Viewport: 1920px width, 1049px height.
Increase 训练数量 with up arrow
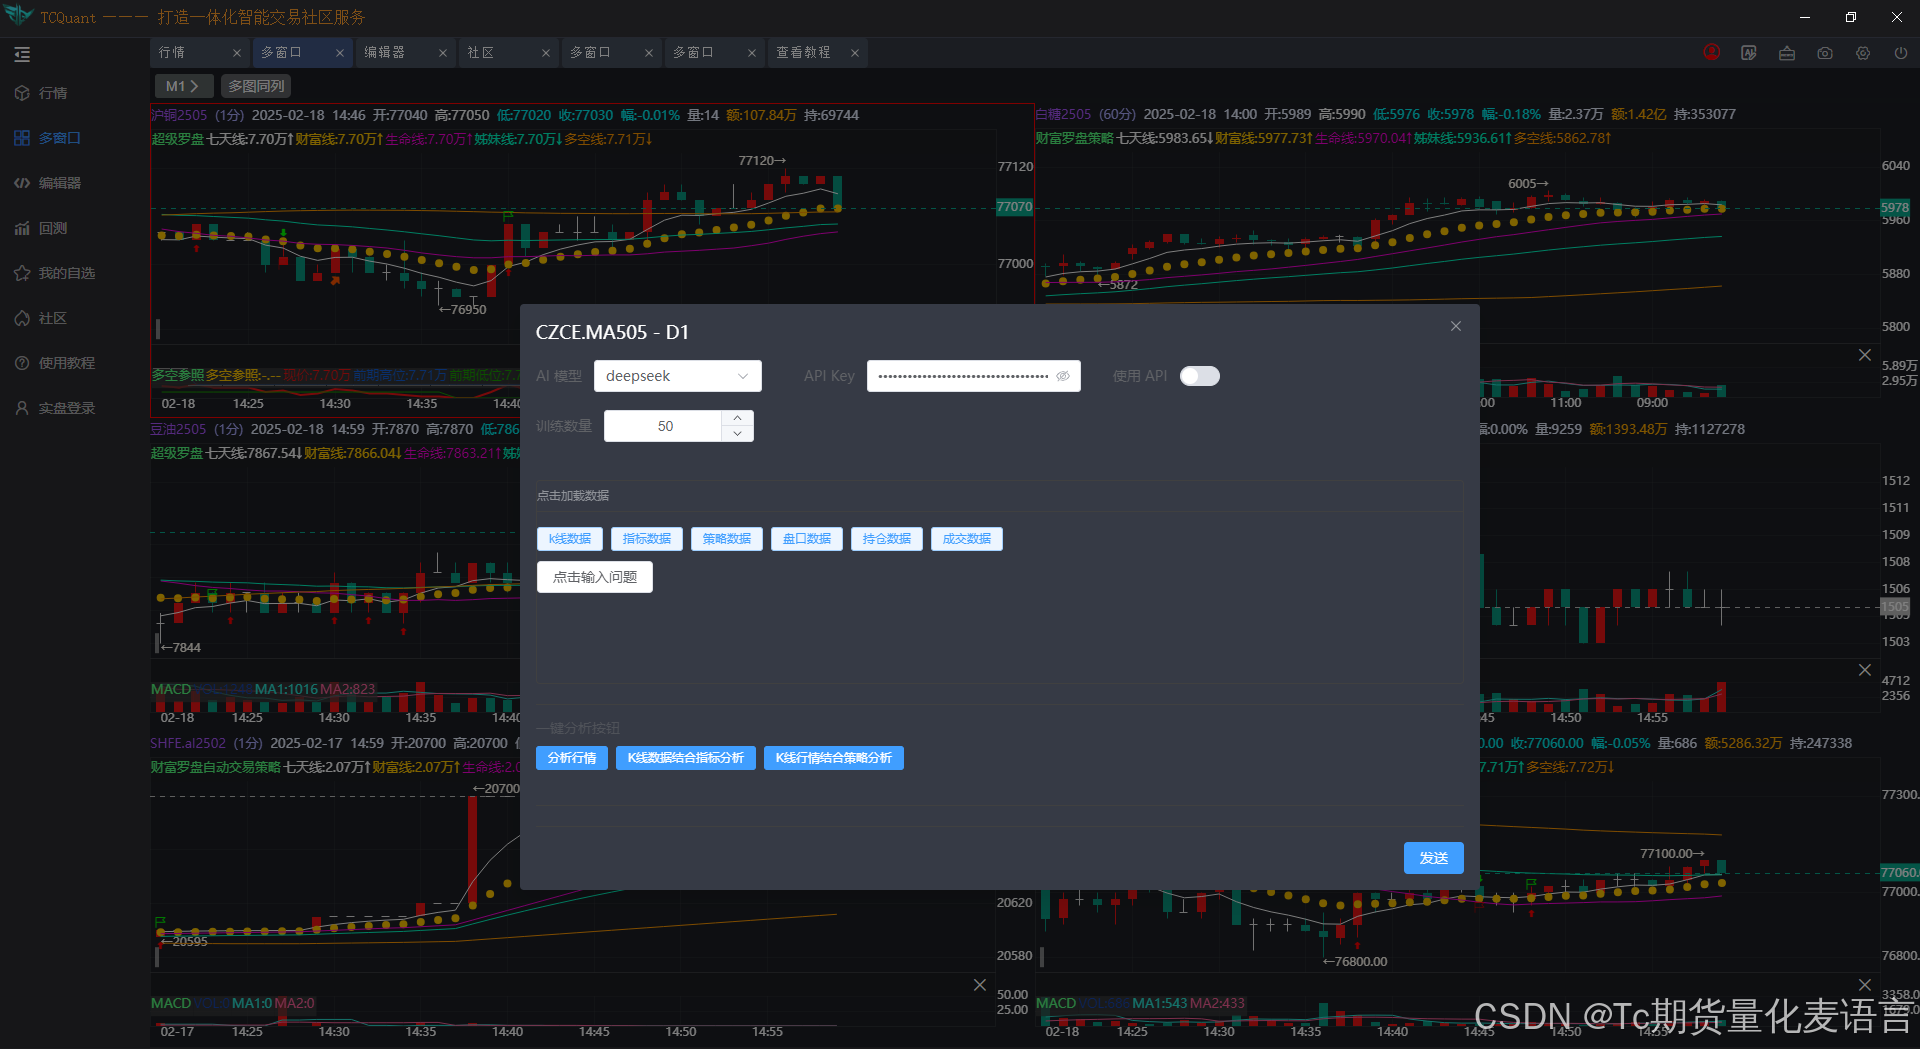(x=737, y=418)
